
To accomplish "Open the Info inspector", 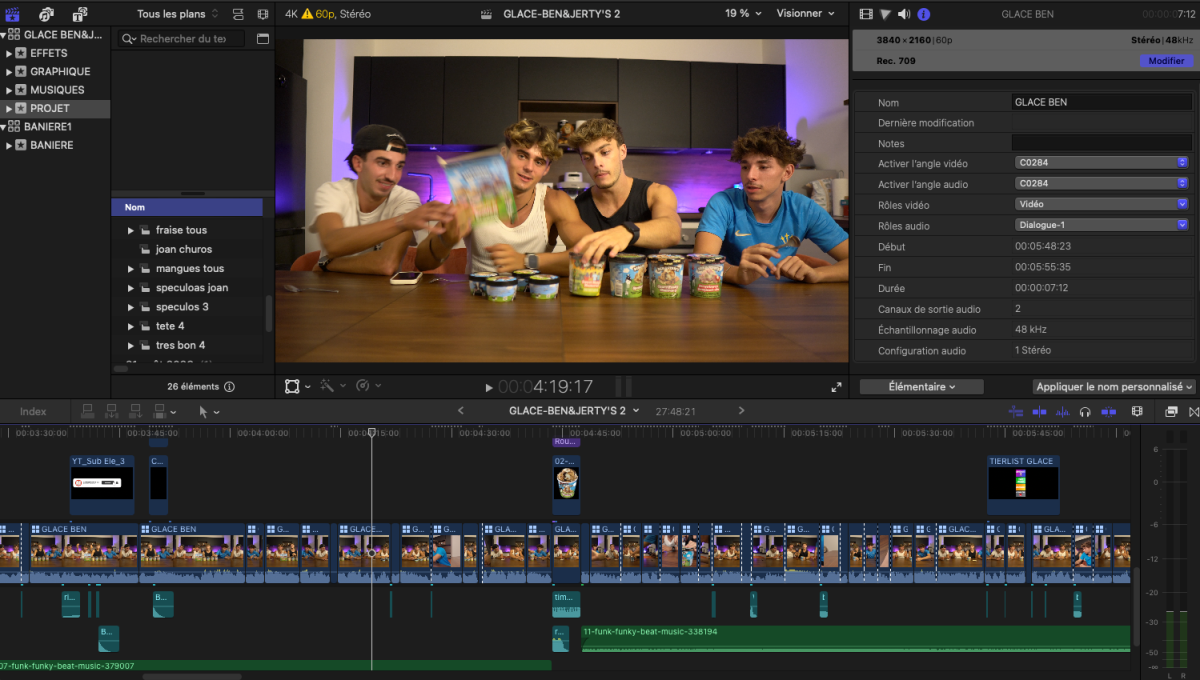I will click(x=923, y=14).
